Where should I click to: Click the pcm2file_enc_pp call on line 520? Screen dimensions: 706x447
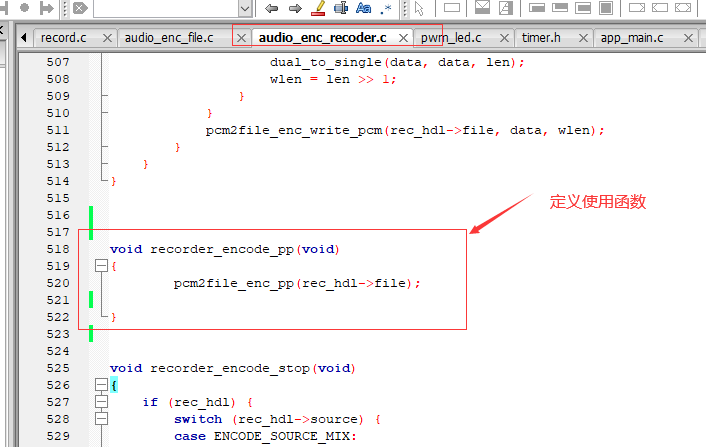pos(234,284)
